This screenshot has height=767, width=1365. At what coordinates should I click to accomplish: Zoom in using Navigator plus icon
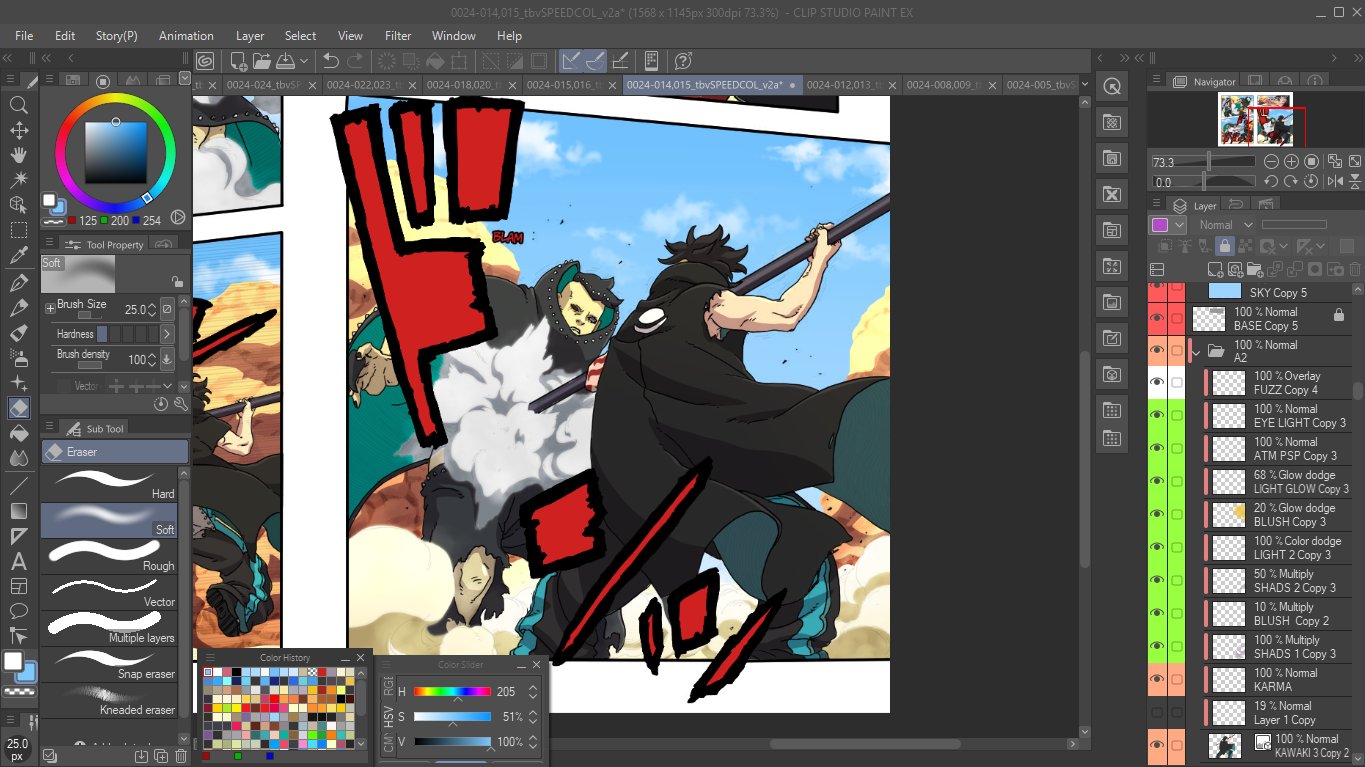click(1291, 161)
